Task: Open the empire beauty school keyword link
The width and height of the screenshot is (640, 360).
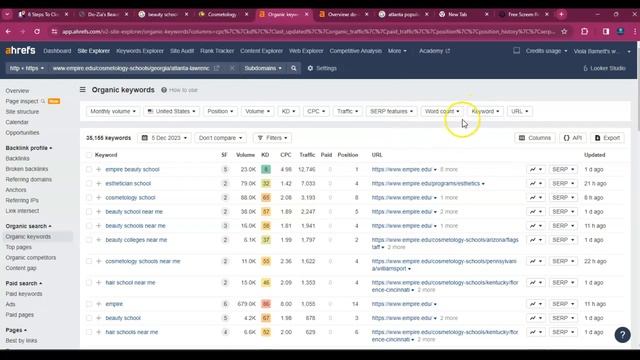Action: pyautogui.click(x=132, y=169)
